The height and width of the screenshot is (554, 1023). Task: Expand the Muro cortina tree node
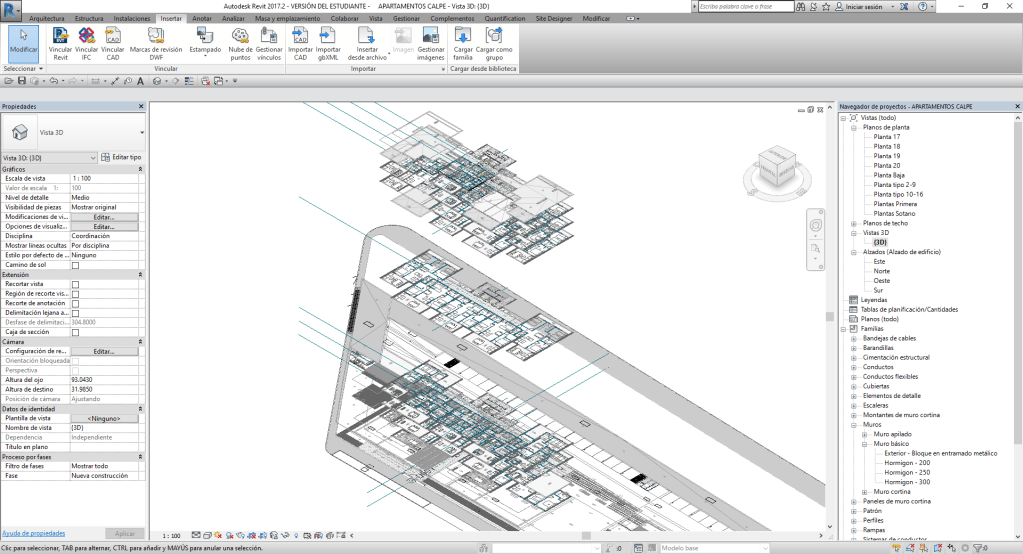coord(864,491)
